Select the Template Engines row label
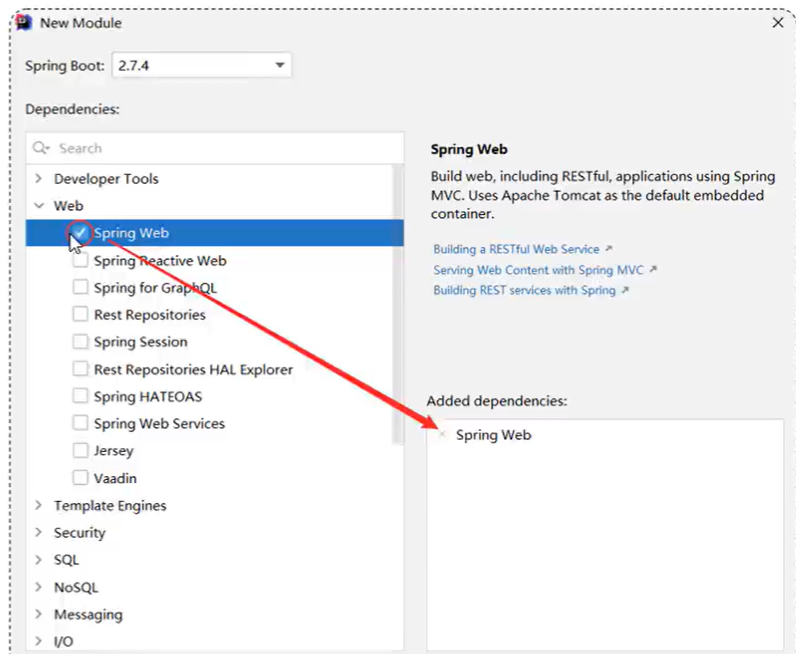 [110, 506]
